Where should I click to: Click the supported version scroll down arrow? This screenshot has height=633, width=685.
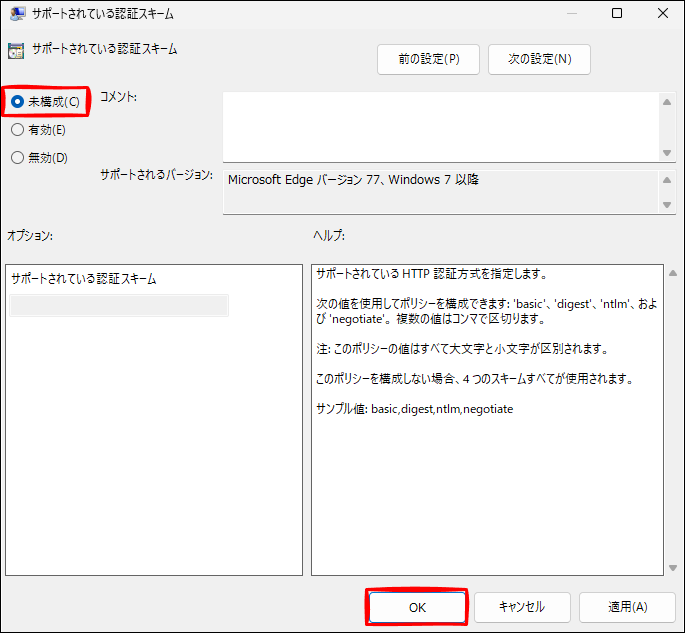[667, 205]
